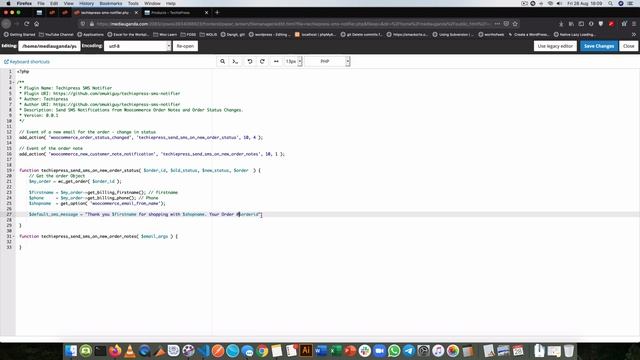Open the FOSS bookmarks folder
This screenshot has height=360, width=640.
(x=188, y=35)
